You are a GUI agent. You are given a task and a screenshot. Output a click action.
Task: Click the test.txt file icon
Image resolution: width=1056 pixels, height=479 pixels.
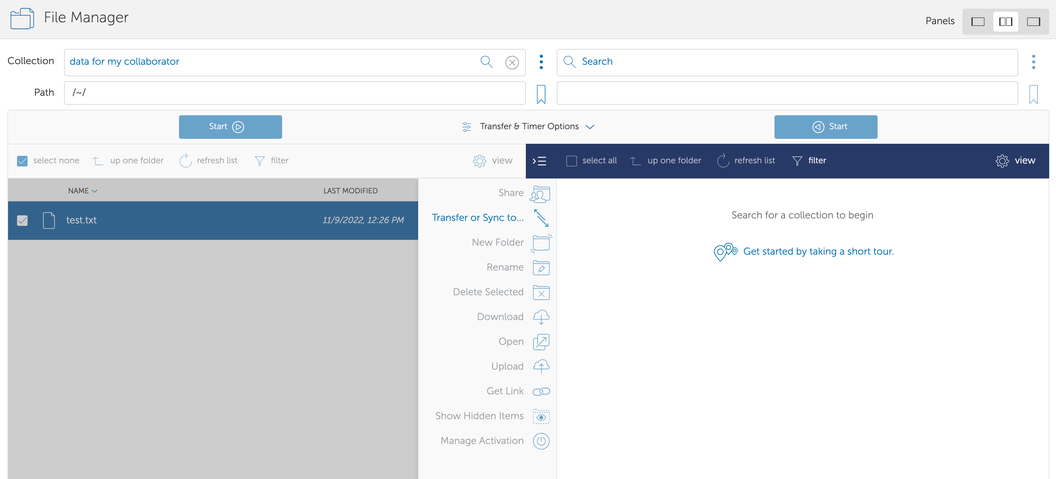click(x=48, y=220)
